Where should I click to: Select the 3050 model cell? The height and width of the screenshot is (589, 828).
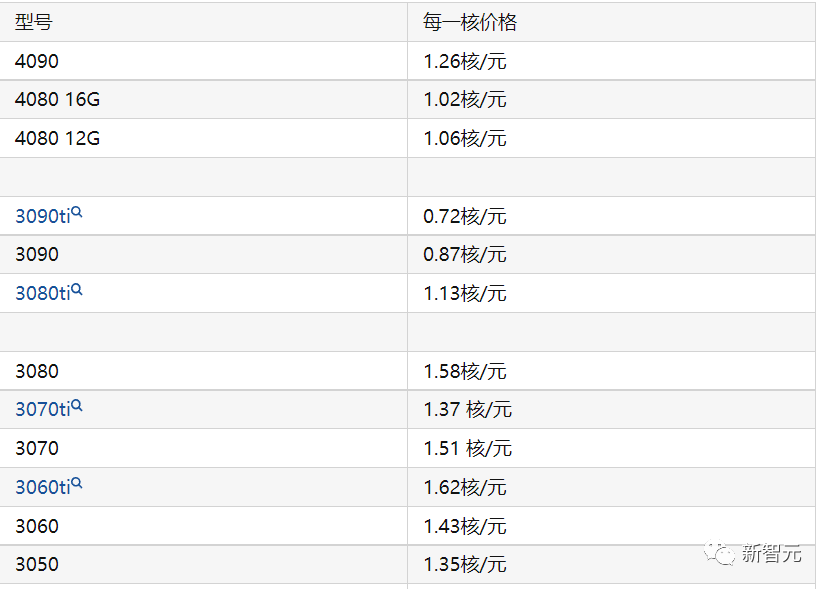(37, 565)
